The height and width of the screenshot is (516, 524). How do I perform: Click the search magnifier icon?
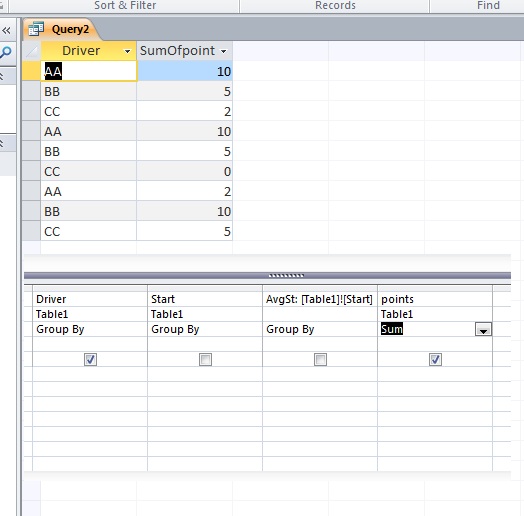(6, 52)
